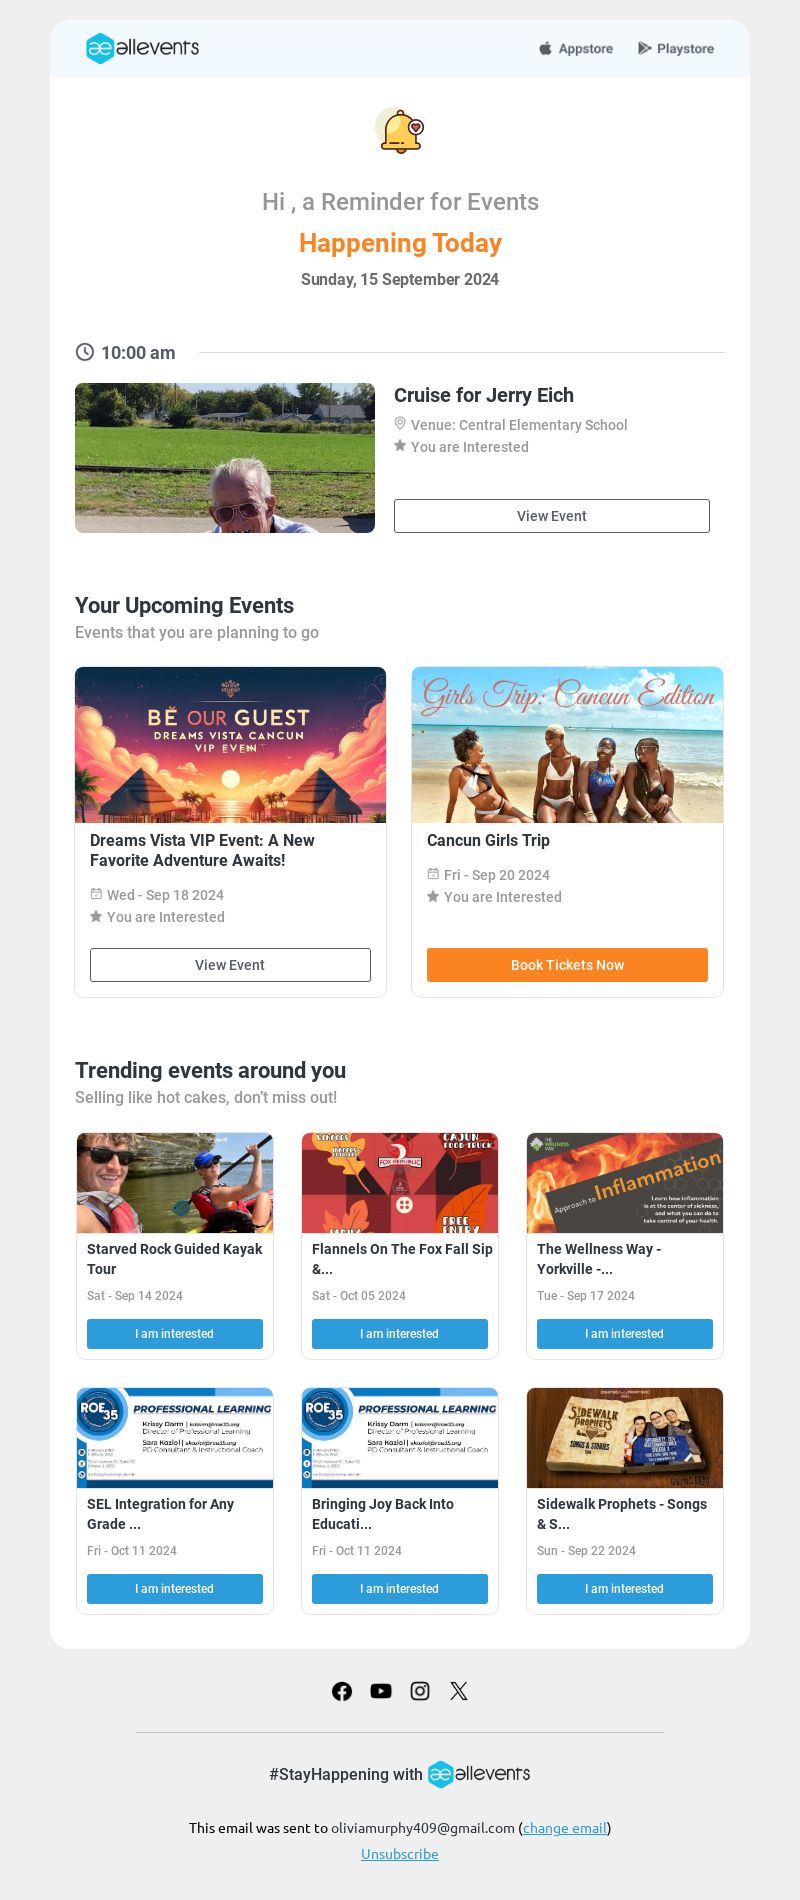Open the change email link
Image resolution: width=800 pixels, height=1900 pixels.
(565, 1828)
